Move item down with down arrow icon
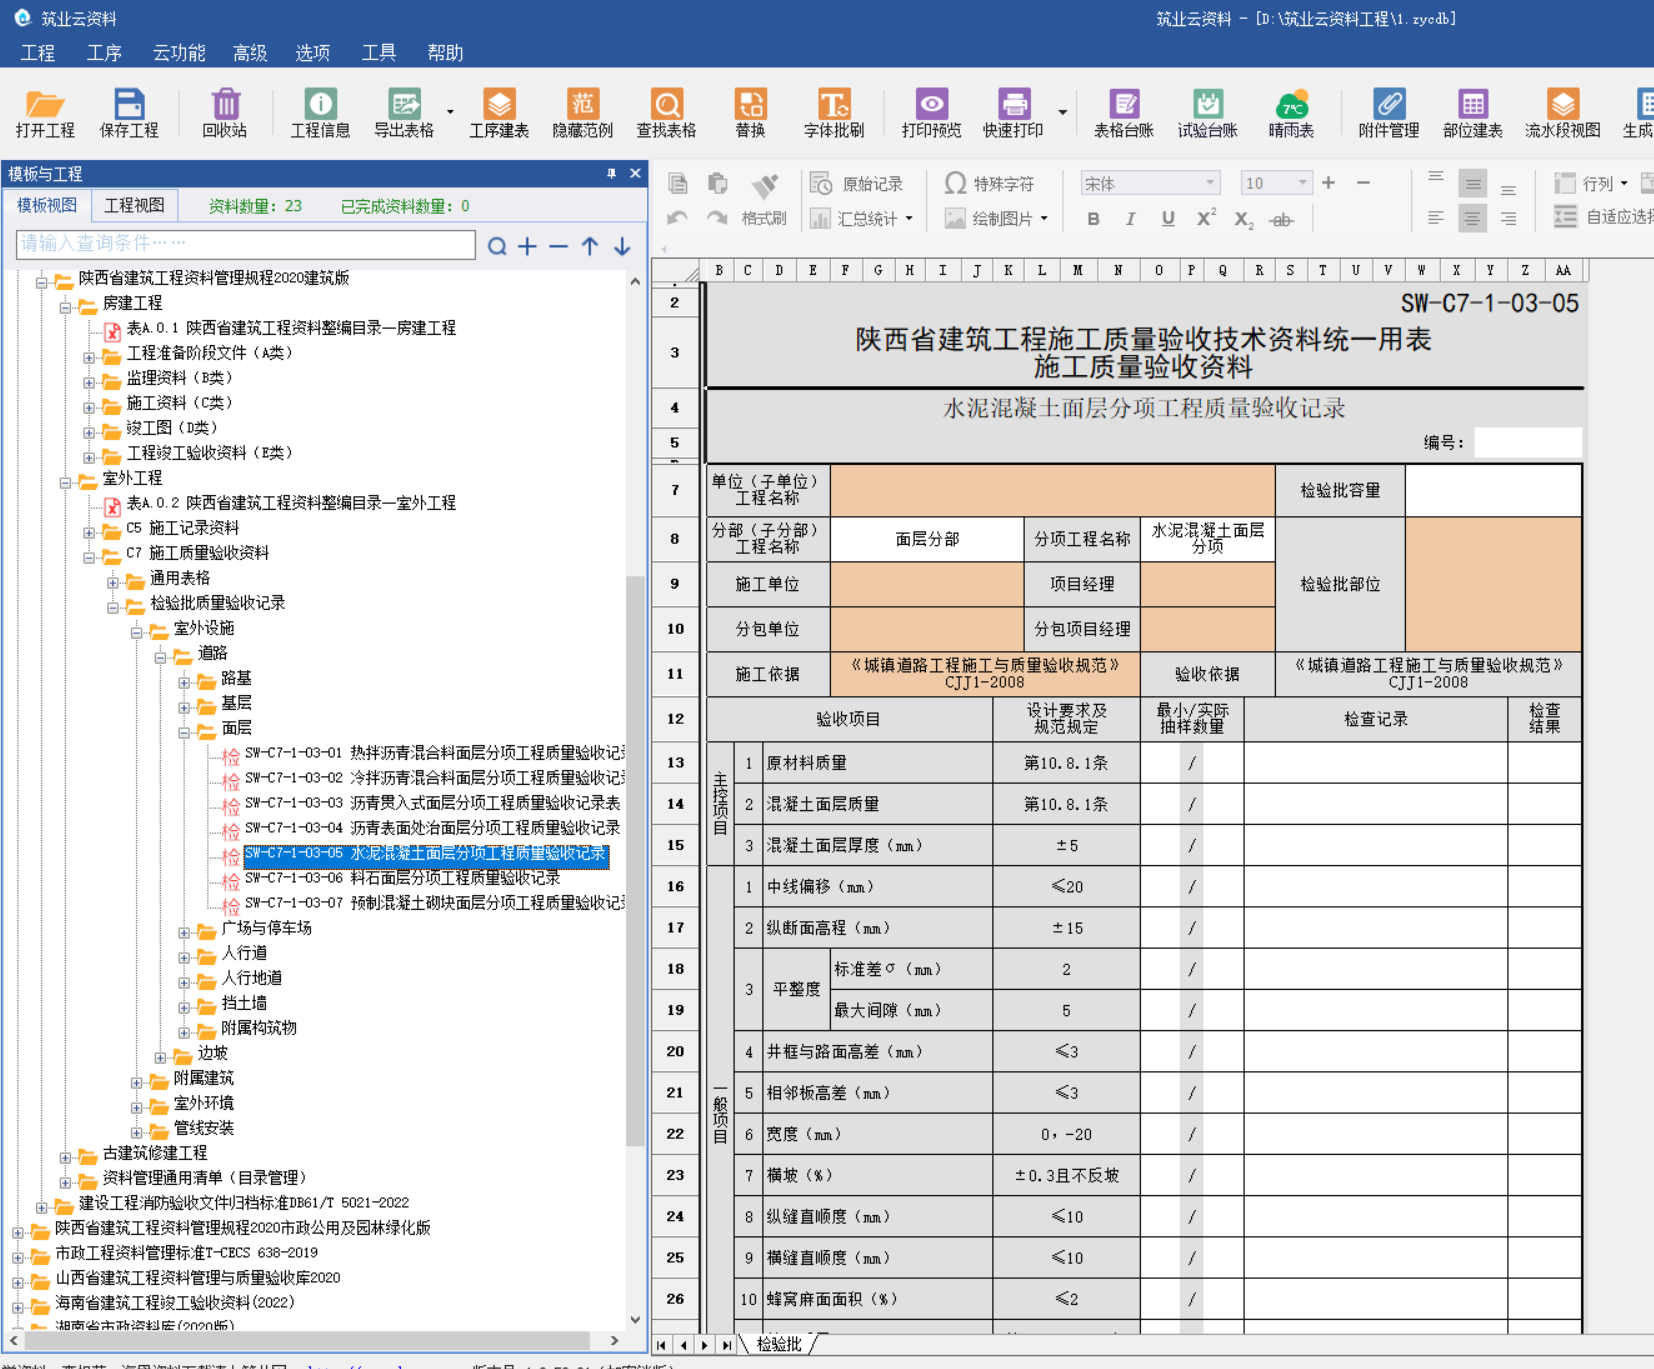This screenshot has height=1369, width=1654. tap(622, 246)
